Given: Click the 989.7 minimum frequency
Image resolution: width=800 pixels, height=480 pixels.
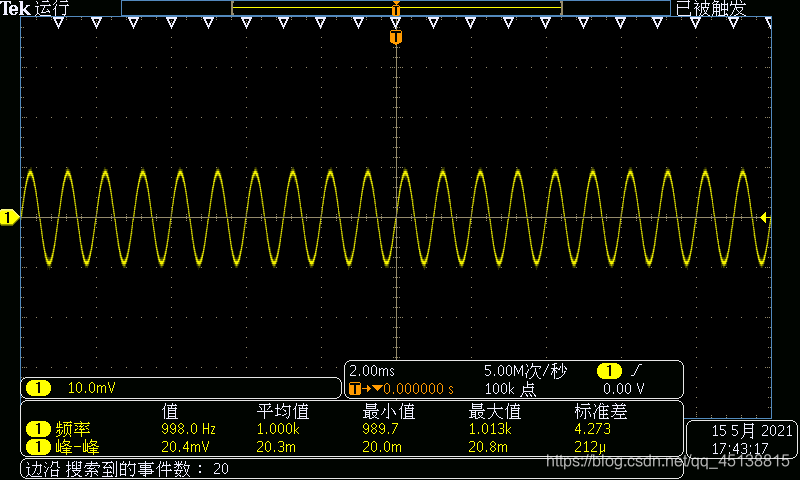Looking at the screenshot, I should 380,429.
